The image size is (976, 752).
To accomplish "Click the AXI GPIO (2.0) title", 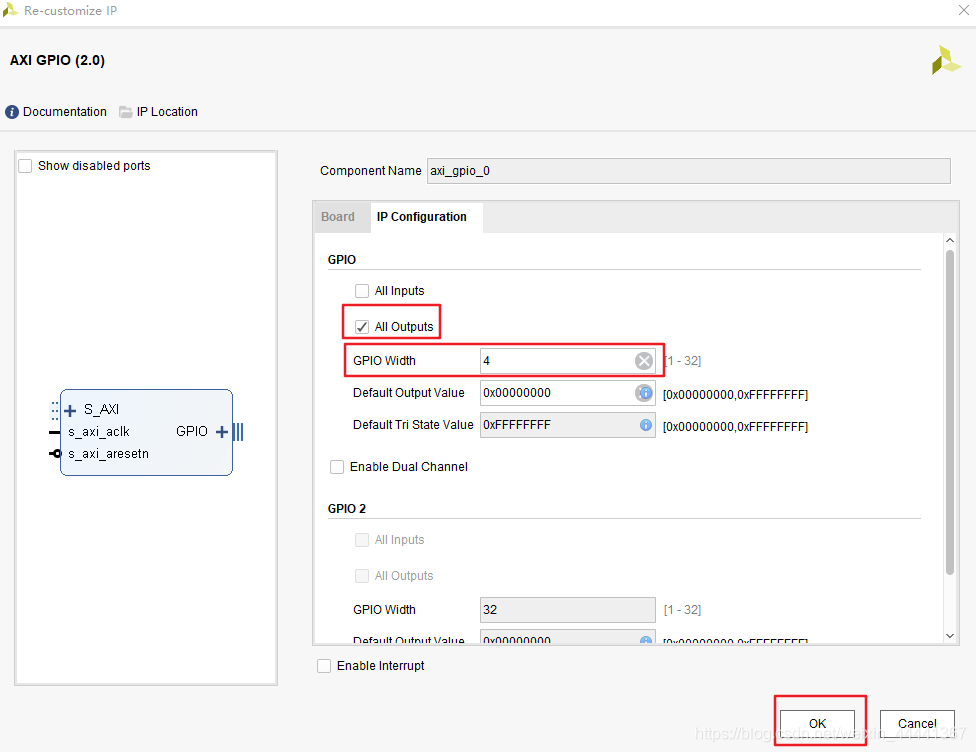I will [57, 60].
